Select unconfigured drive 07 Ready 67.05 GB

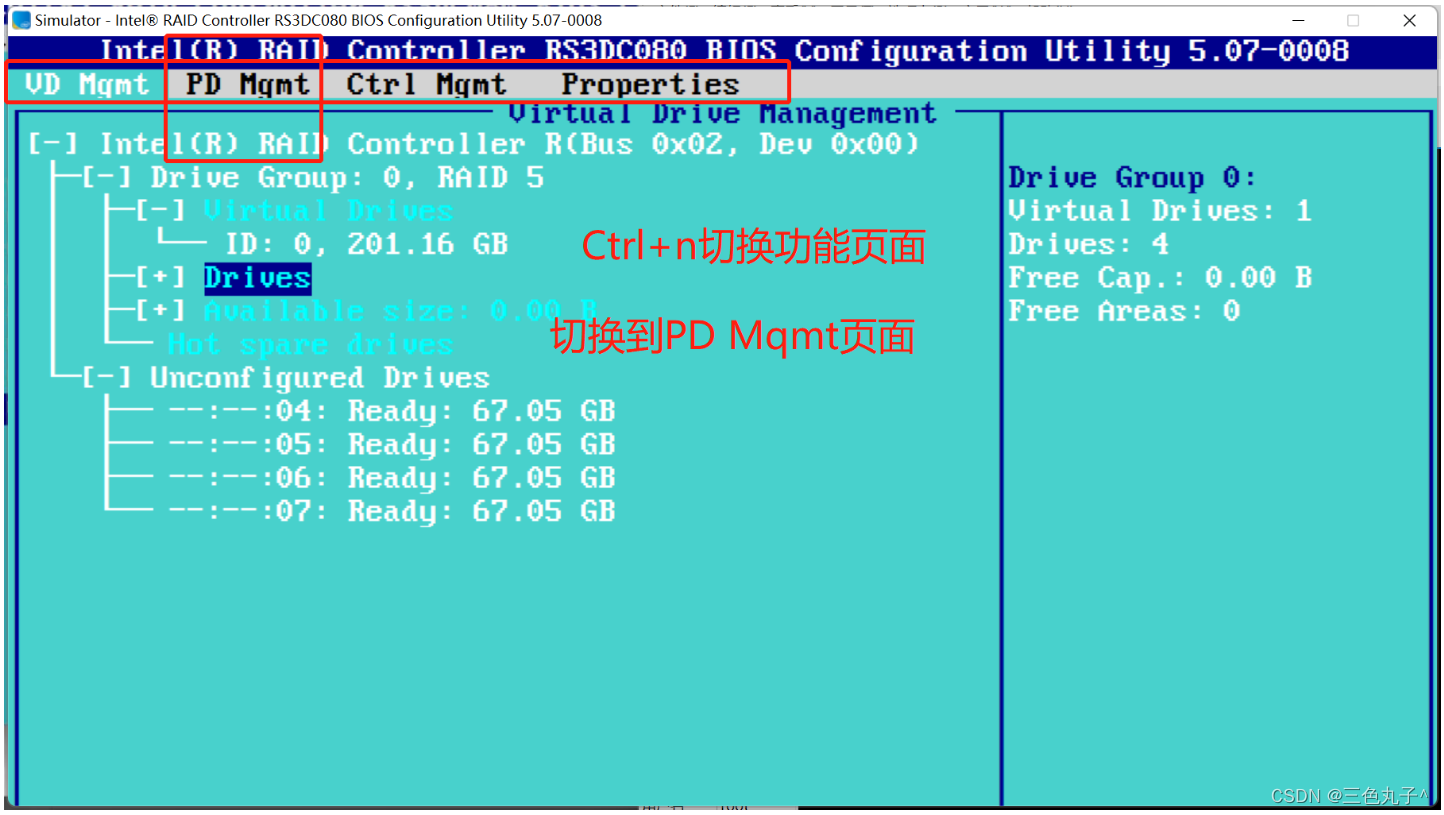pos(391,511)
